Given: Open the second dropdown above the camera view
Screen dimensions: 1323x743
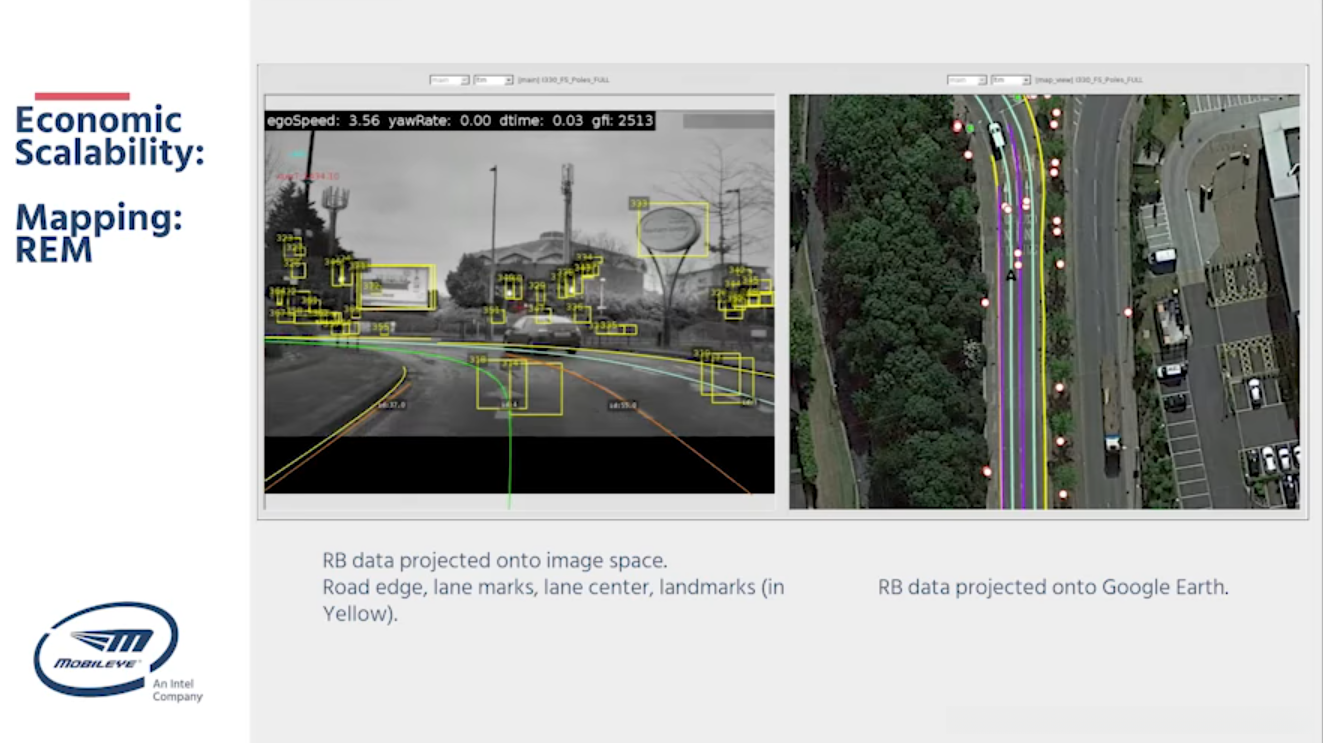Looking at the screenshot, I should [493, 80].
